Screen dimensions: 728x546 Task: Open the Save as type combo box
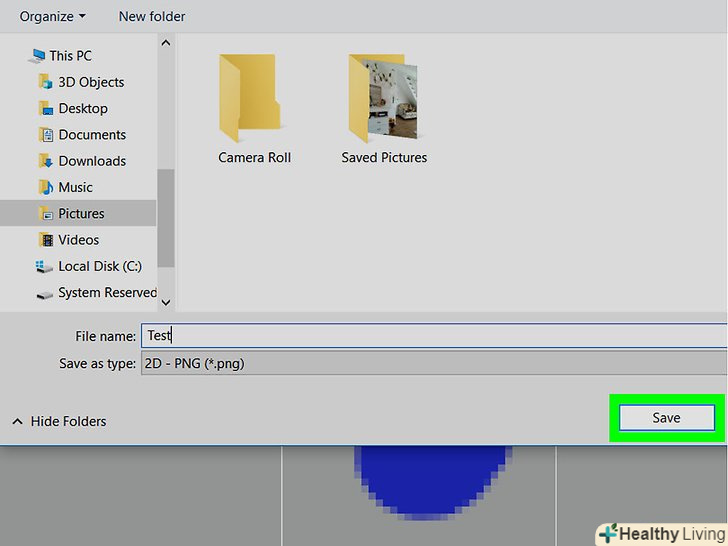(x=434, y=363)
